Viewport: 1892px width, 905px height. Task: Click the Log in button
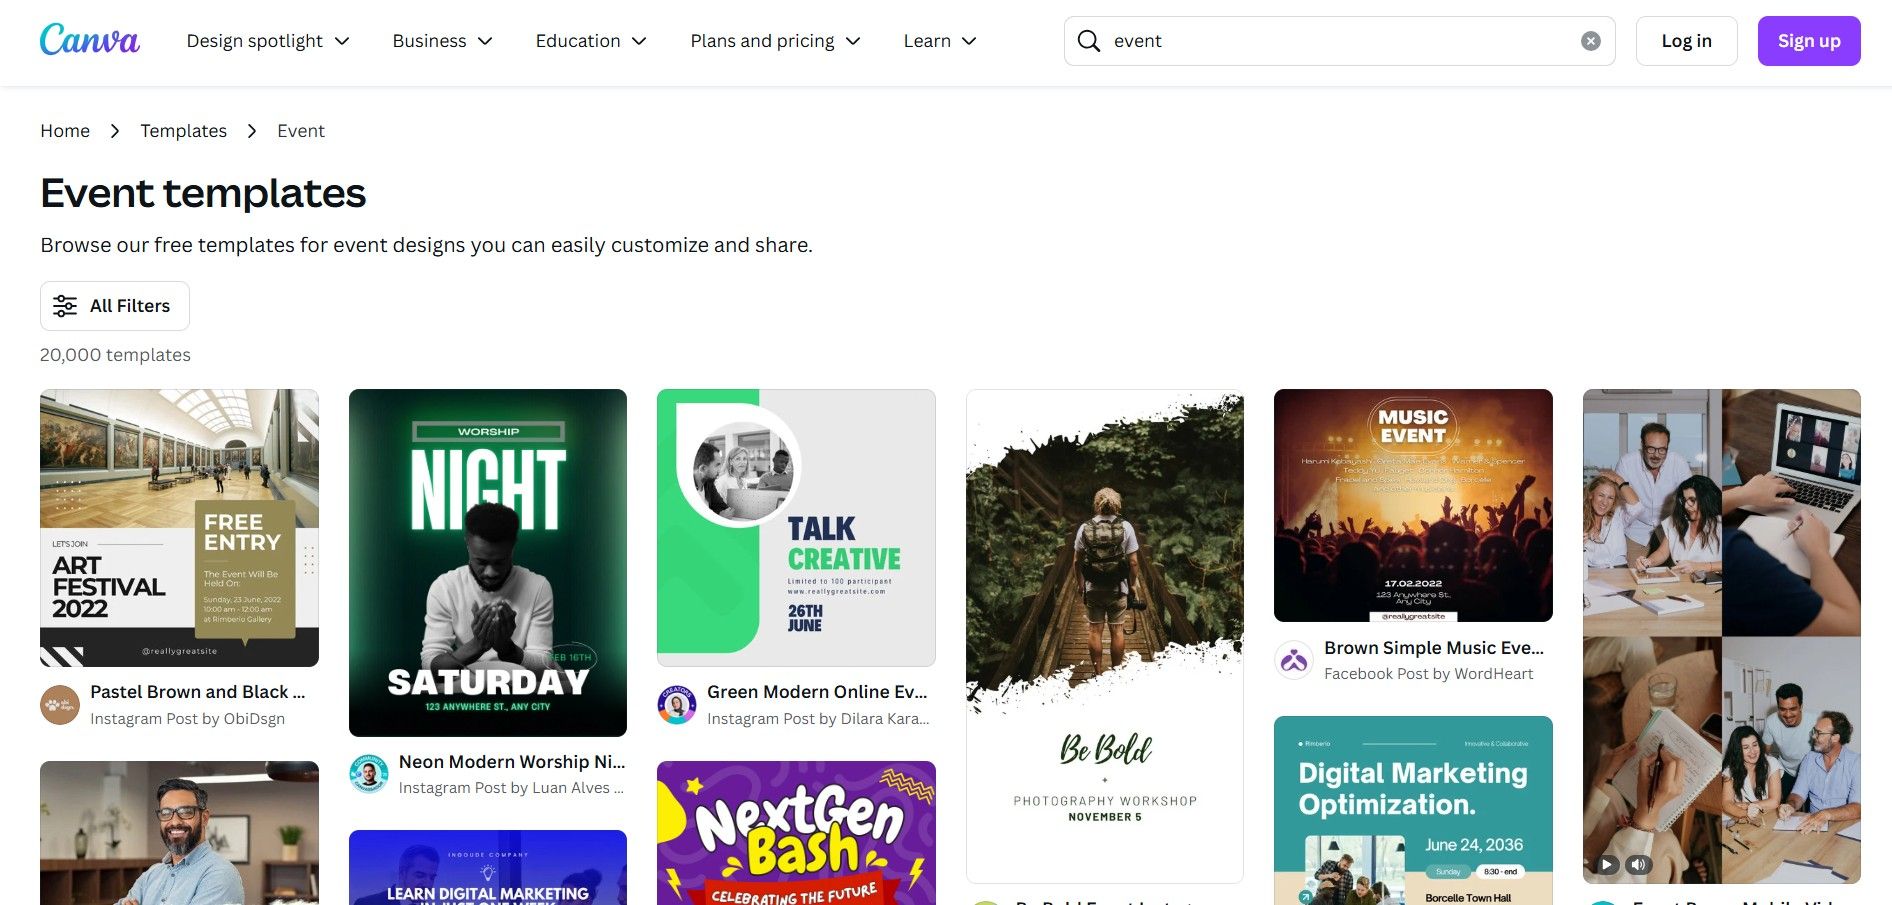(1687, 41)
